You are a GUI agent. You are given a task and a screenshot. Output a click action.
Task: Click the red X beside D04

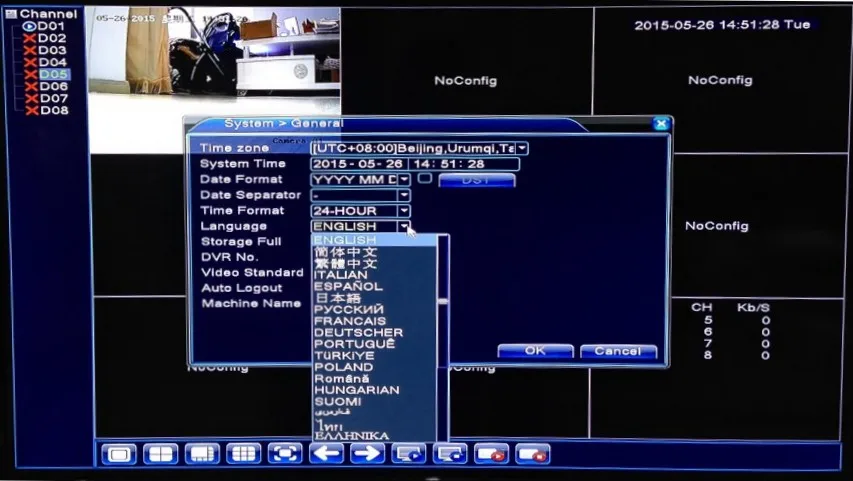click(30, 62)
